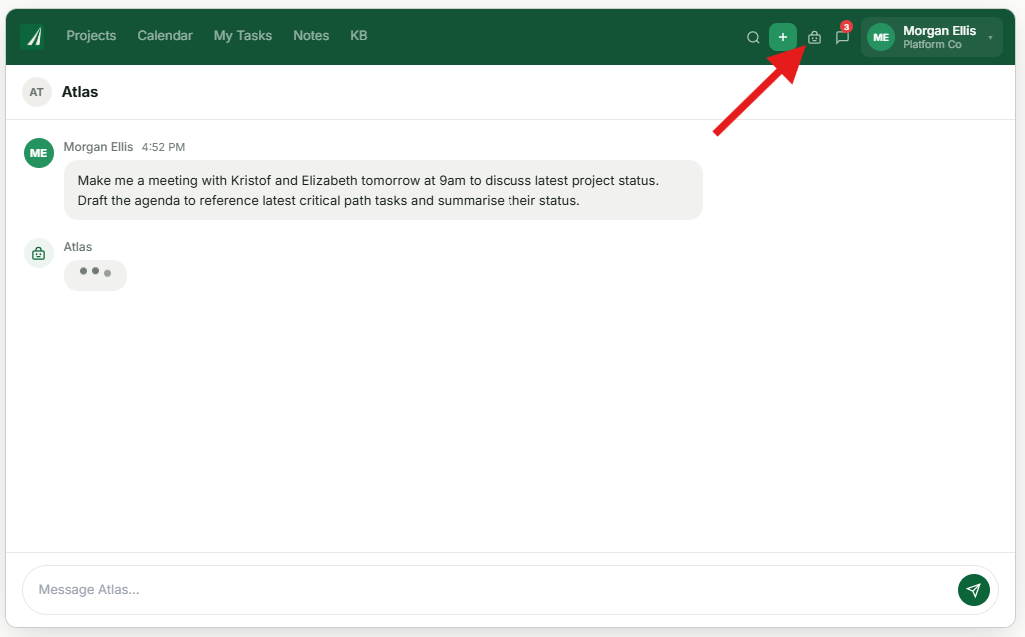Click the Atlas sender name label

[78, 247]
